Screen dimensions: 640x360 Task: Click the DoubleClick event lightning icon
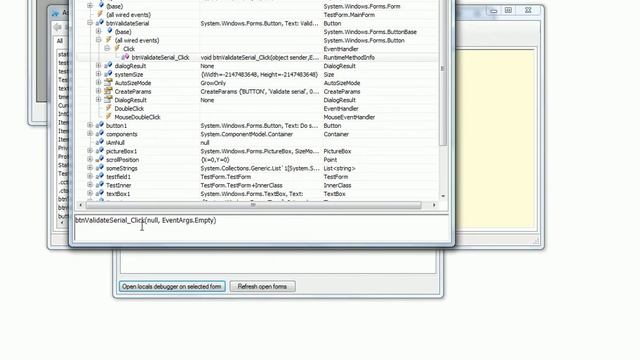point(109,108)
